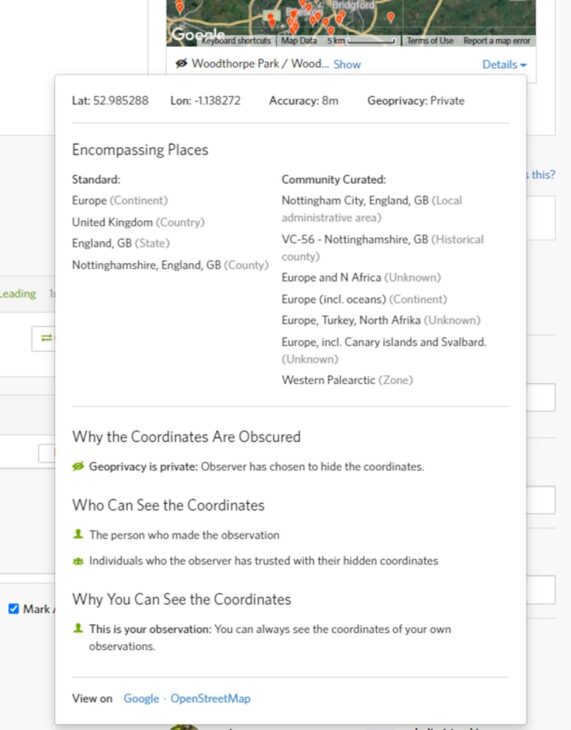Click the trusted individuals group icon
The height and width of the screenshot is (730, 571).
point(78,561)
